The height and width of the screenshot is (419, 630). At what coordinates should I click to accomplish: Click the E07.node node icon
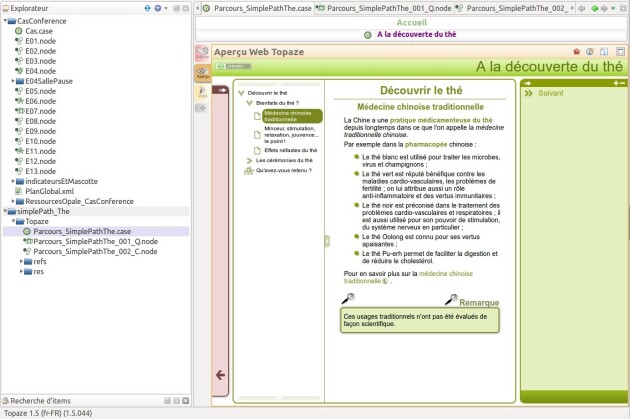click(x=19, y=111)
